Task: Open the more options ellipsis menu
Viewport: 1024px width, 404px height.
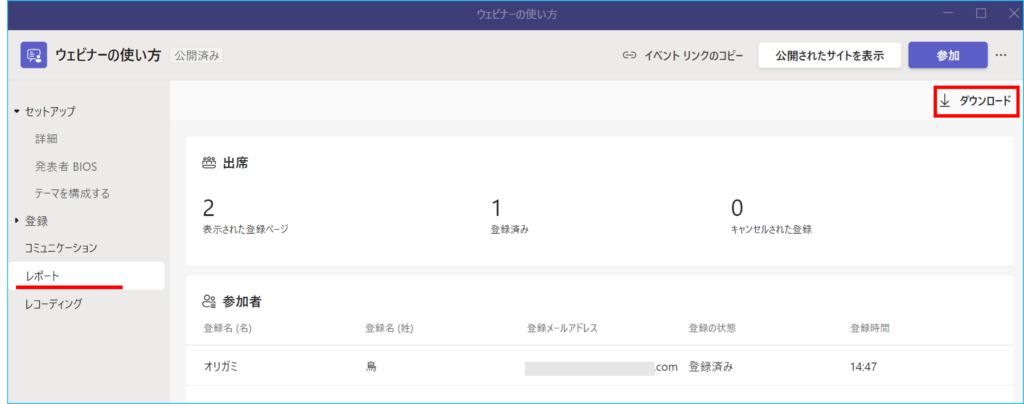Action: point(1001,55)
